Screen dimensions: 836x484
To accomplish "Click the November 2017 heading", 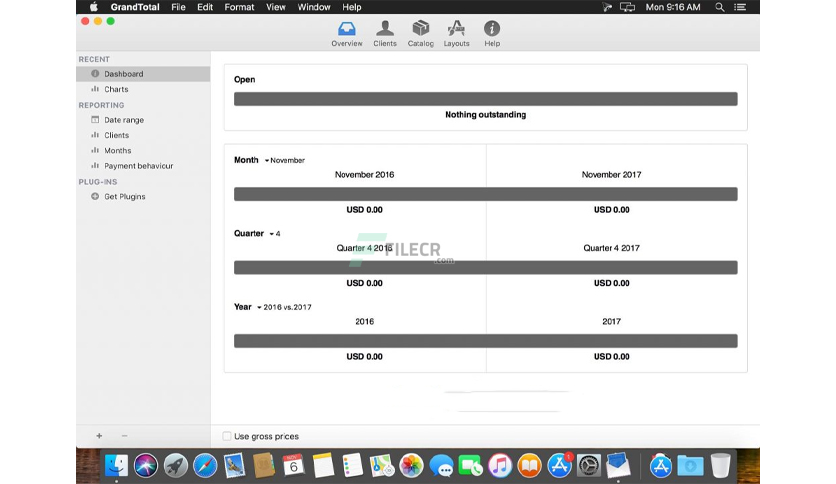I will 611,174.
